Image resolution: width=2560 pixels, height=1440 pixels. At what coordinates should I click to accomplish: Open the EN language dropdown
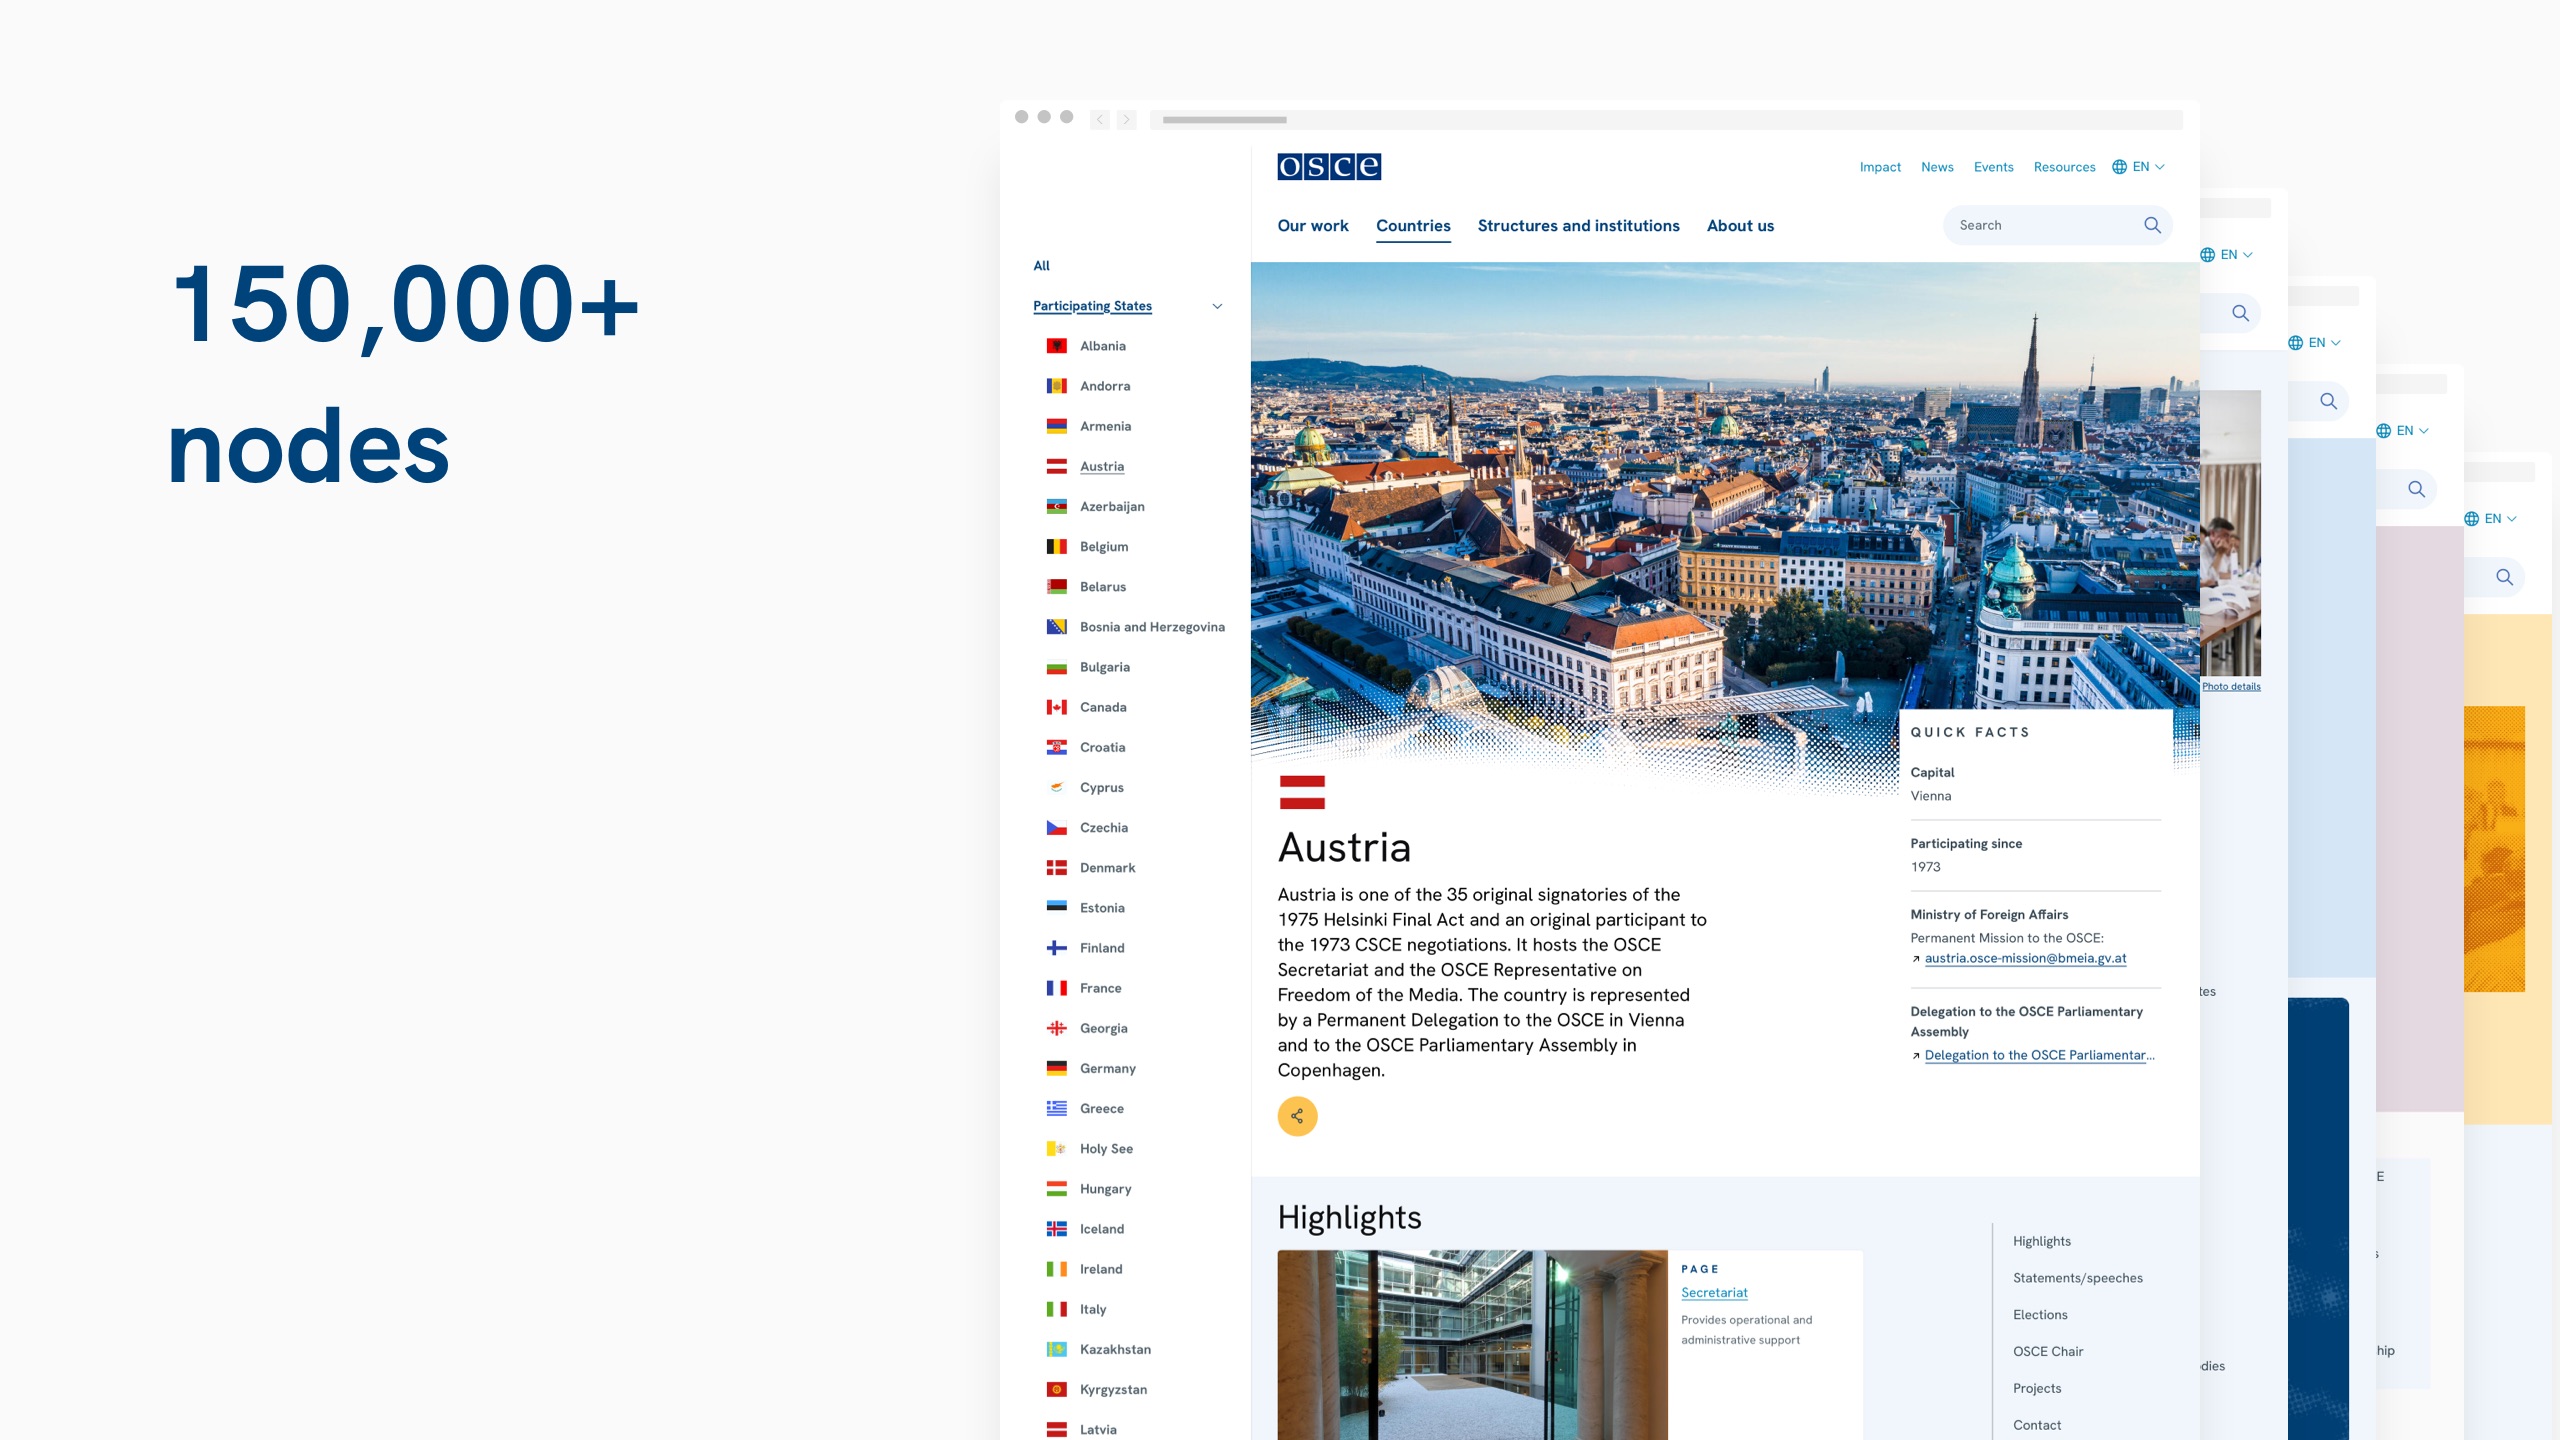(2140, 167)
